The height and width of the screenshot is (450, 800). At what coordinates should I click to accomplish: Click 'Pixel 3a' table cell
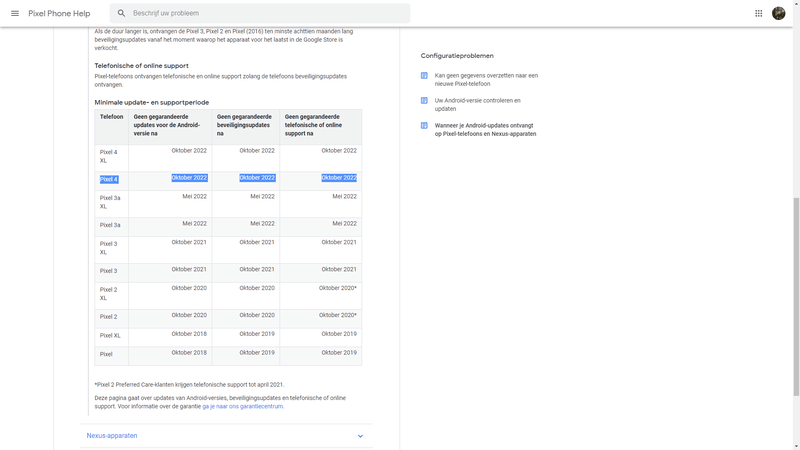110,225
